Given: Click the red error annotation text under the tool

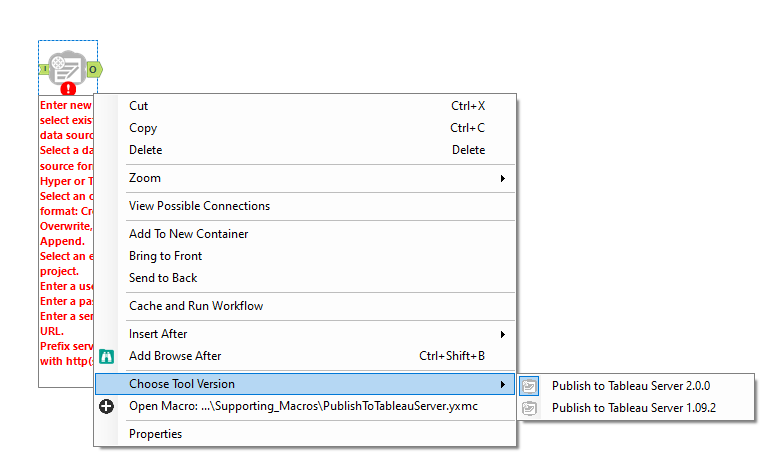Looking at the screenshot, I should [x=66, y=233].
